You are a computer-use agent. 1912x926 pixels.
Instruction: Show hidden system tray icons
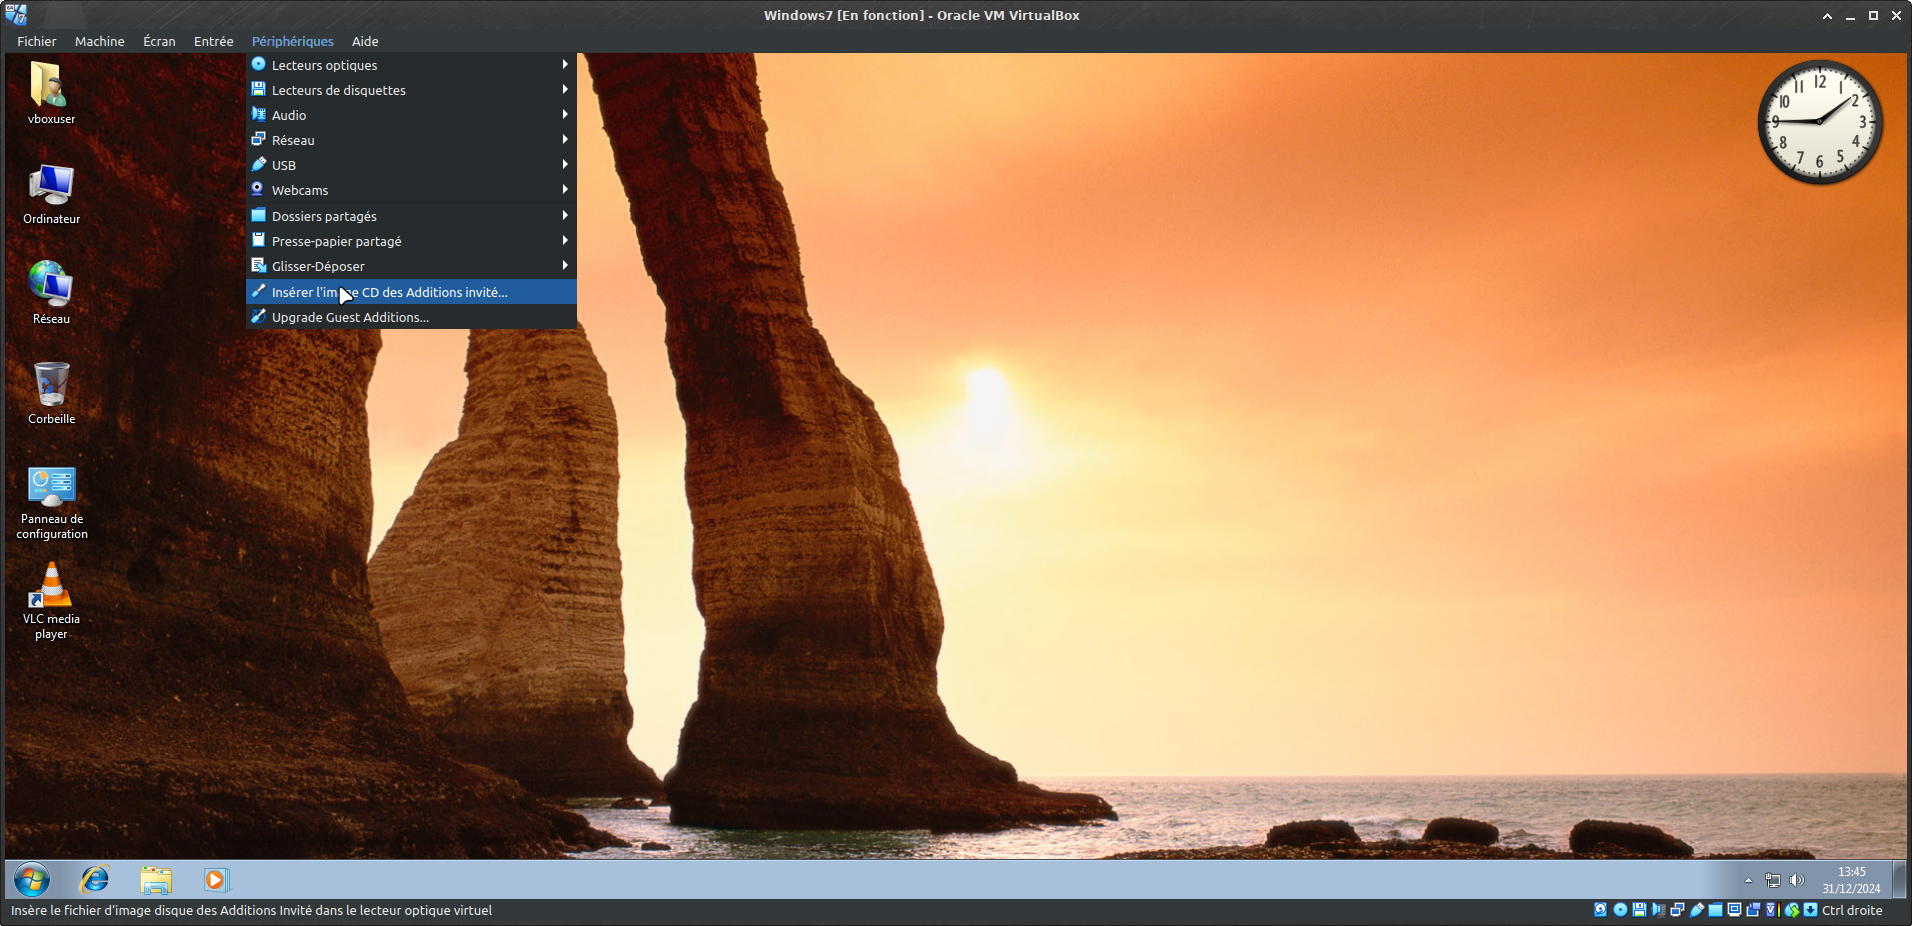(x=1748, y=881)
